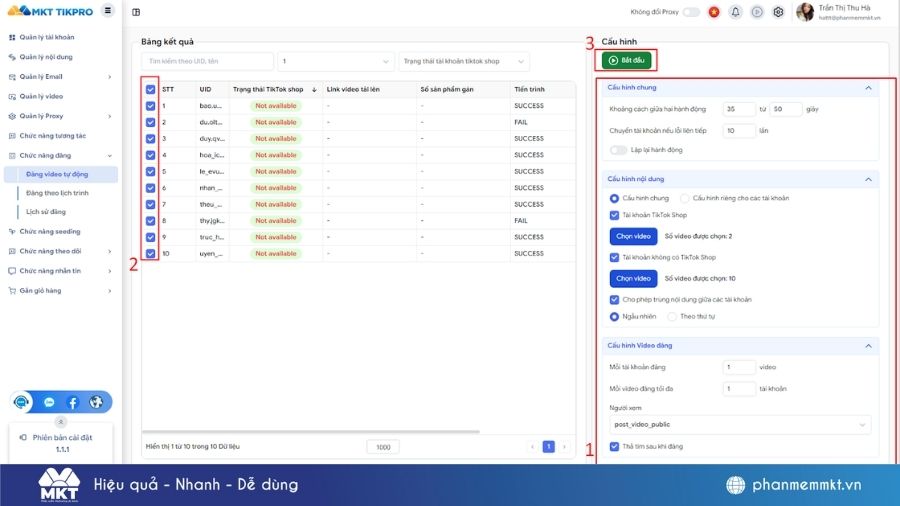Click previous page arrow in pagination

pos(533,446)
